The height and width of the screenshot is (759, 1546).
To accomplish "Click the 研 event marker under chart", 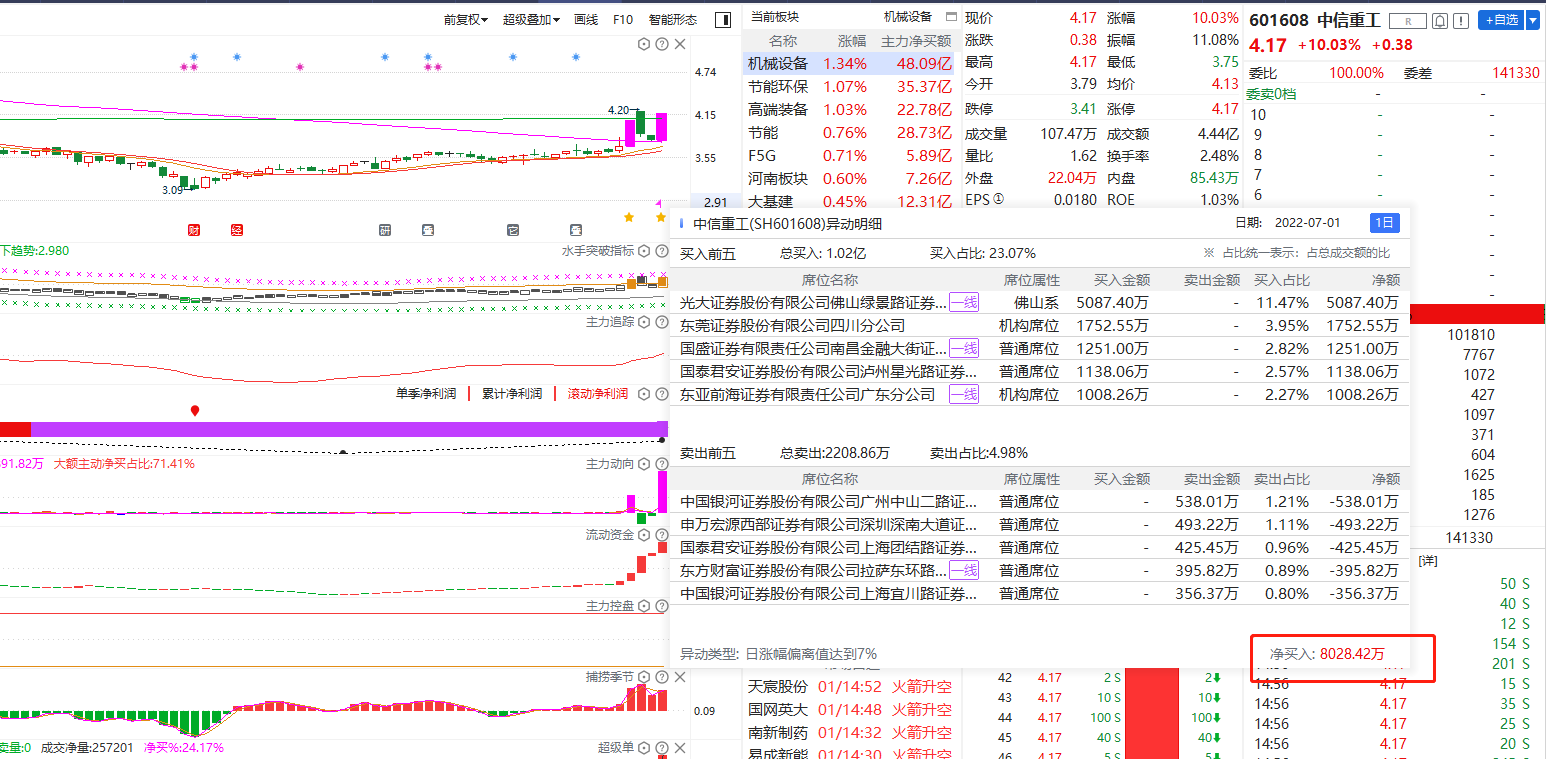I will tap(385, 230).
